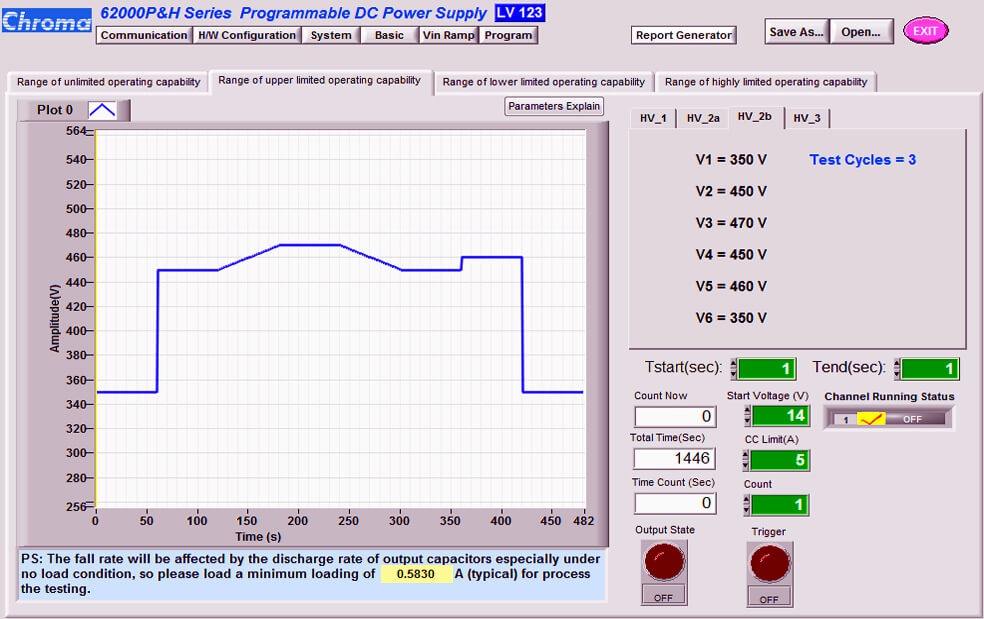The width and height of the screenshot is (984, 619).
Task: Adjust the Tend stepper arrows
Action: [897, 369]
